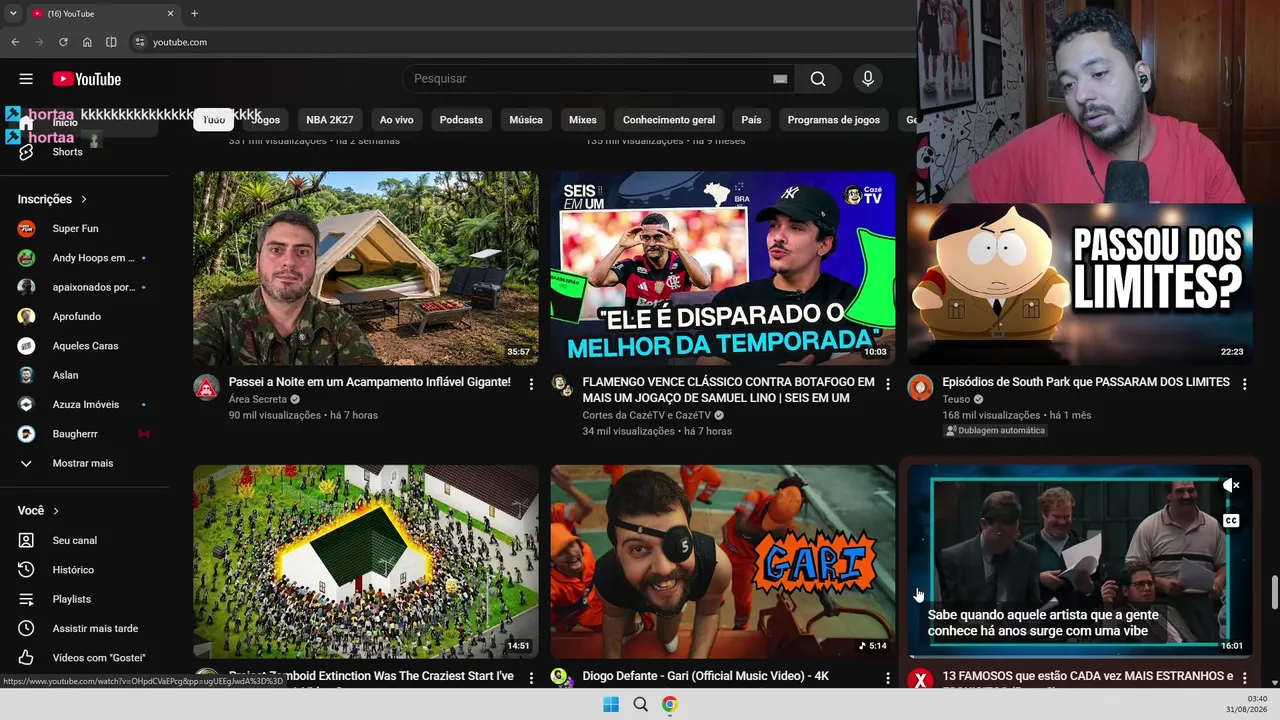The image size is (1280, 720).
Task: Open the on-screen keyboard in search box
Action: pyautogui.click(x=780, y=79)
